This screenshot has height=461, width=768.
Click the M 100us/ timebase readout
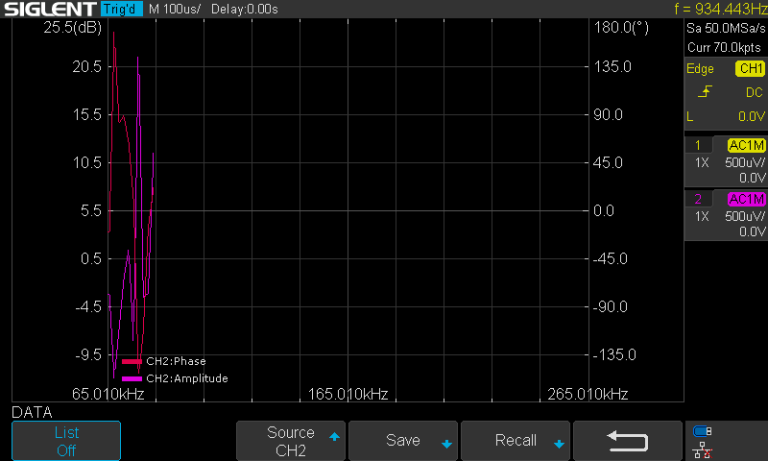175,9
